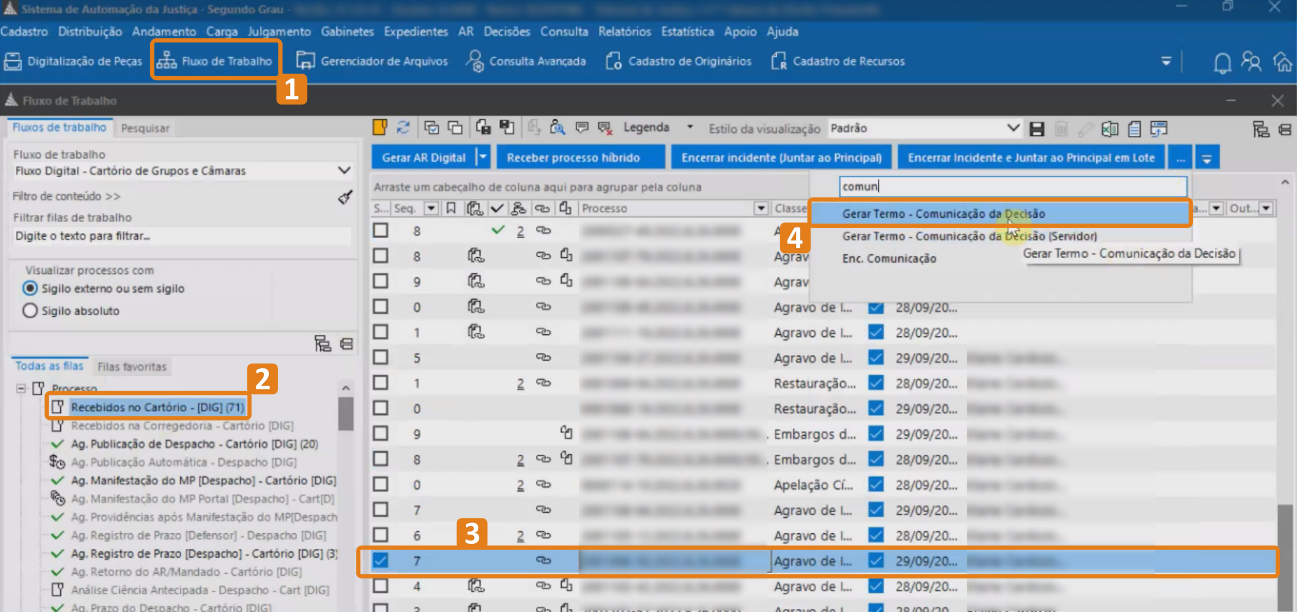
Task: Click Encerrar incidente (Juntar ao Principal)
Action: coord(782,157)
